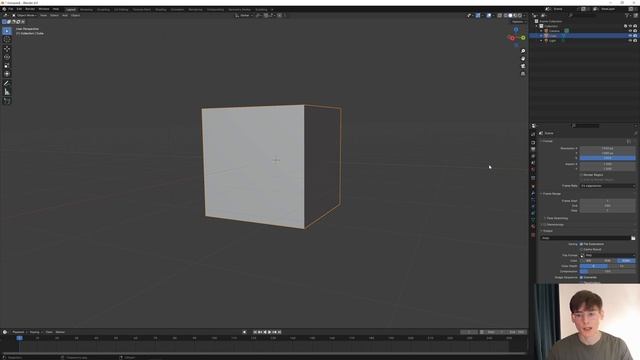Select the Add Cube tool
This screenshot has height=360, width=640.
pos(7,101)
